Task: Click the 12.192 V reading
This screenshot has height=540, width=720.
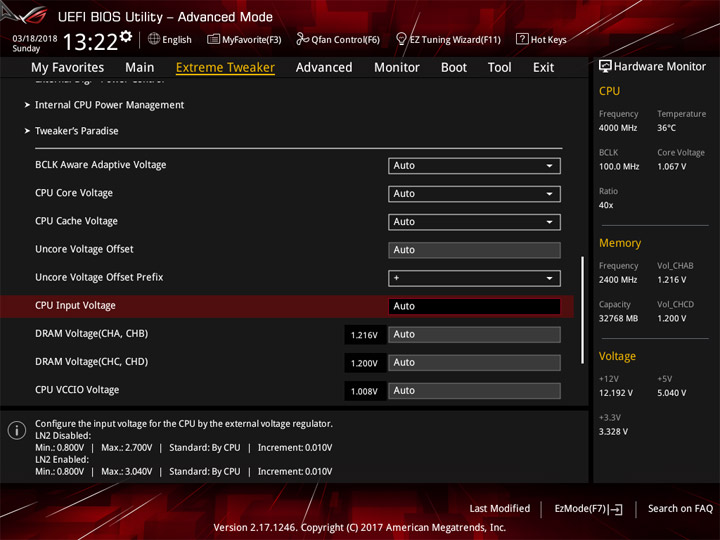Action: pos(615,393)
